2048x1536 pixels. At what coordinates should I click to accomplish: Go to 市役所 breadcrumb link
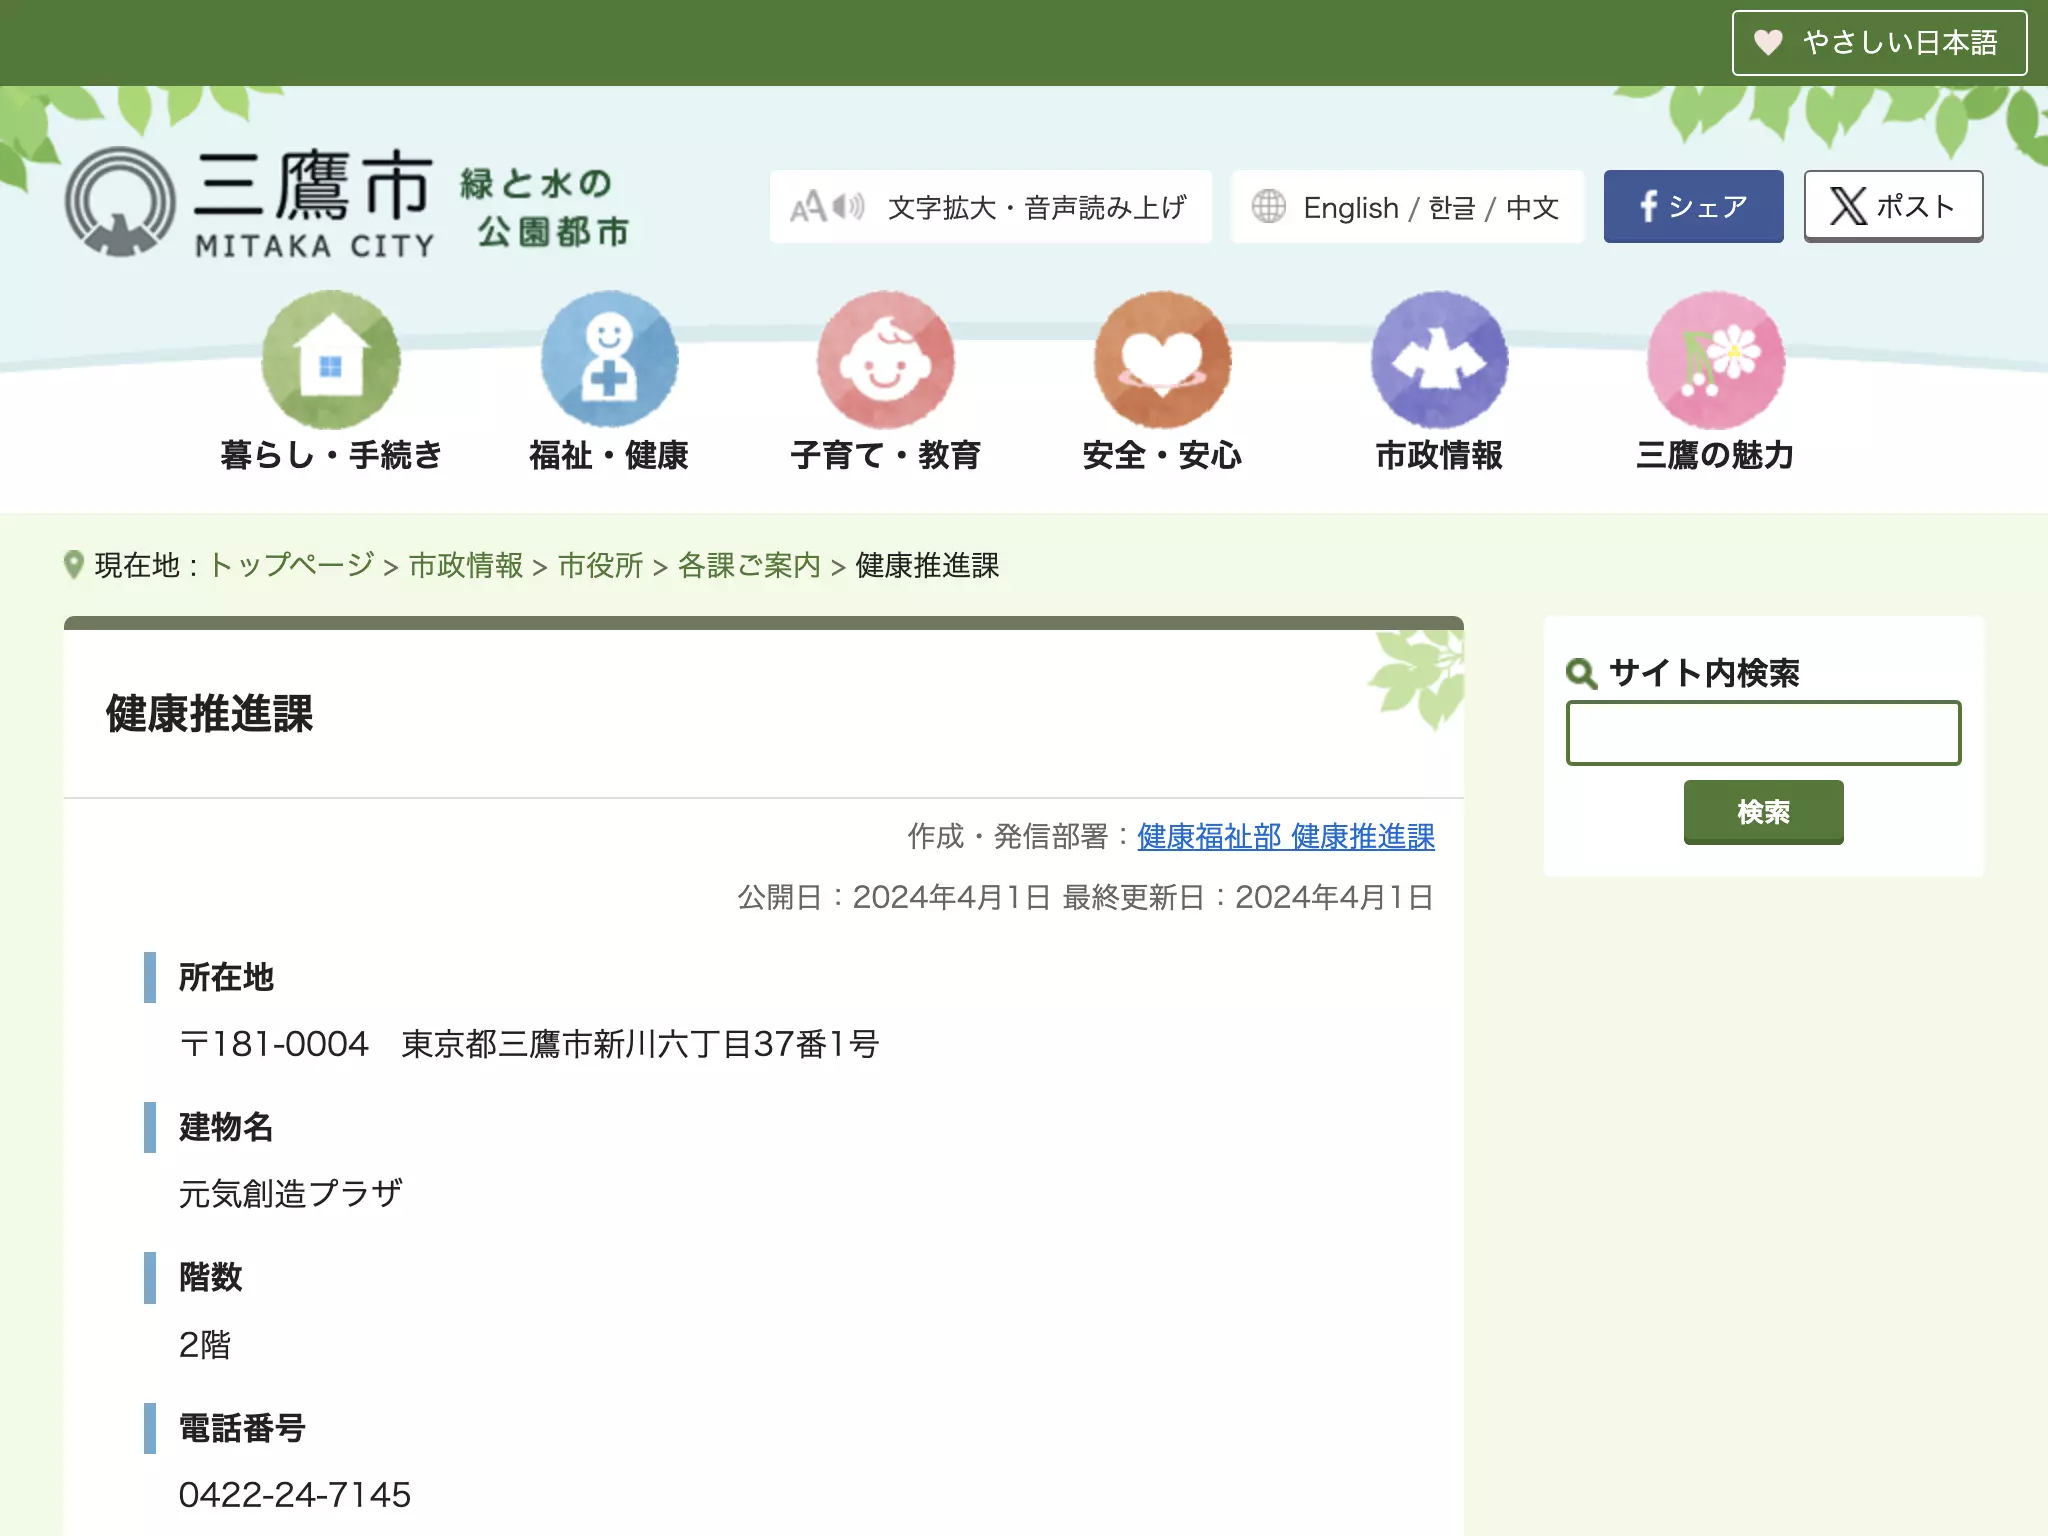click(x=600, y=565)
